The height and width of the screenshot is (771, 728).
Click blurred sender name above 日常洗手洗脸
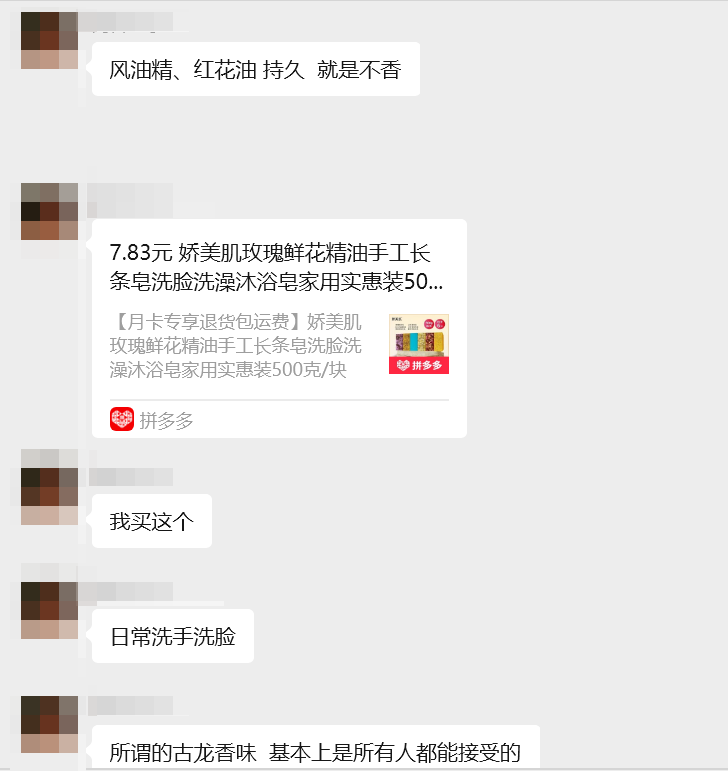pyautogui.click(x=126, y=592)
